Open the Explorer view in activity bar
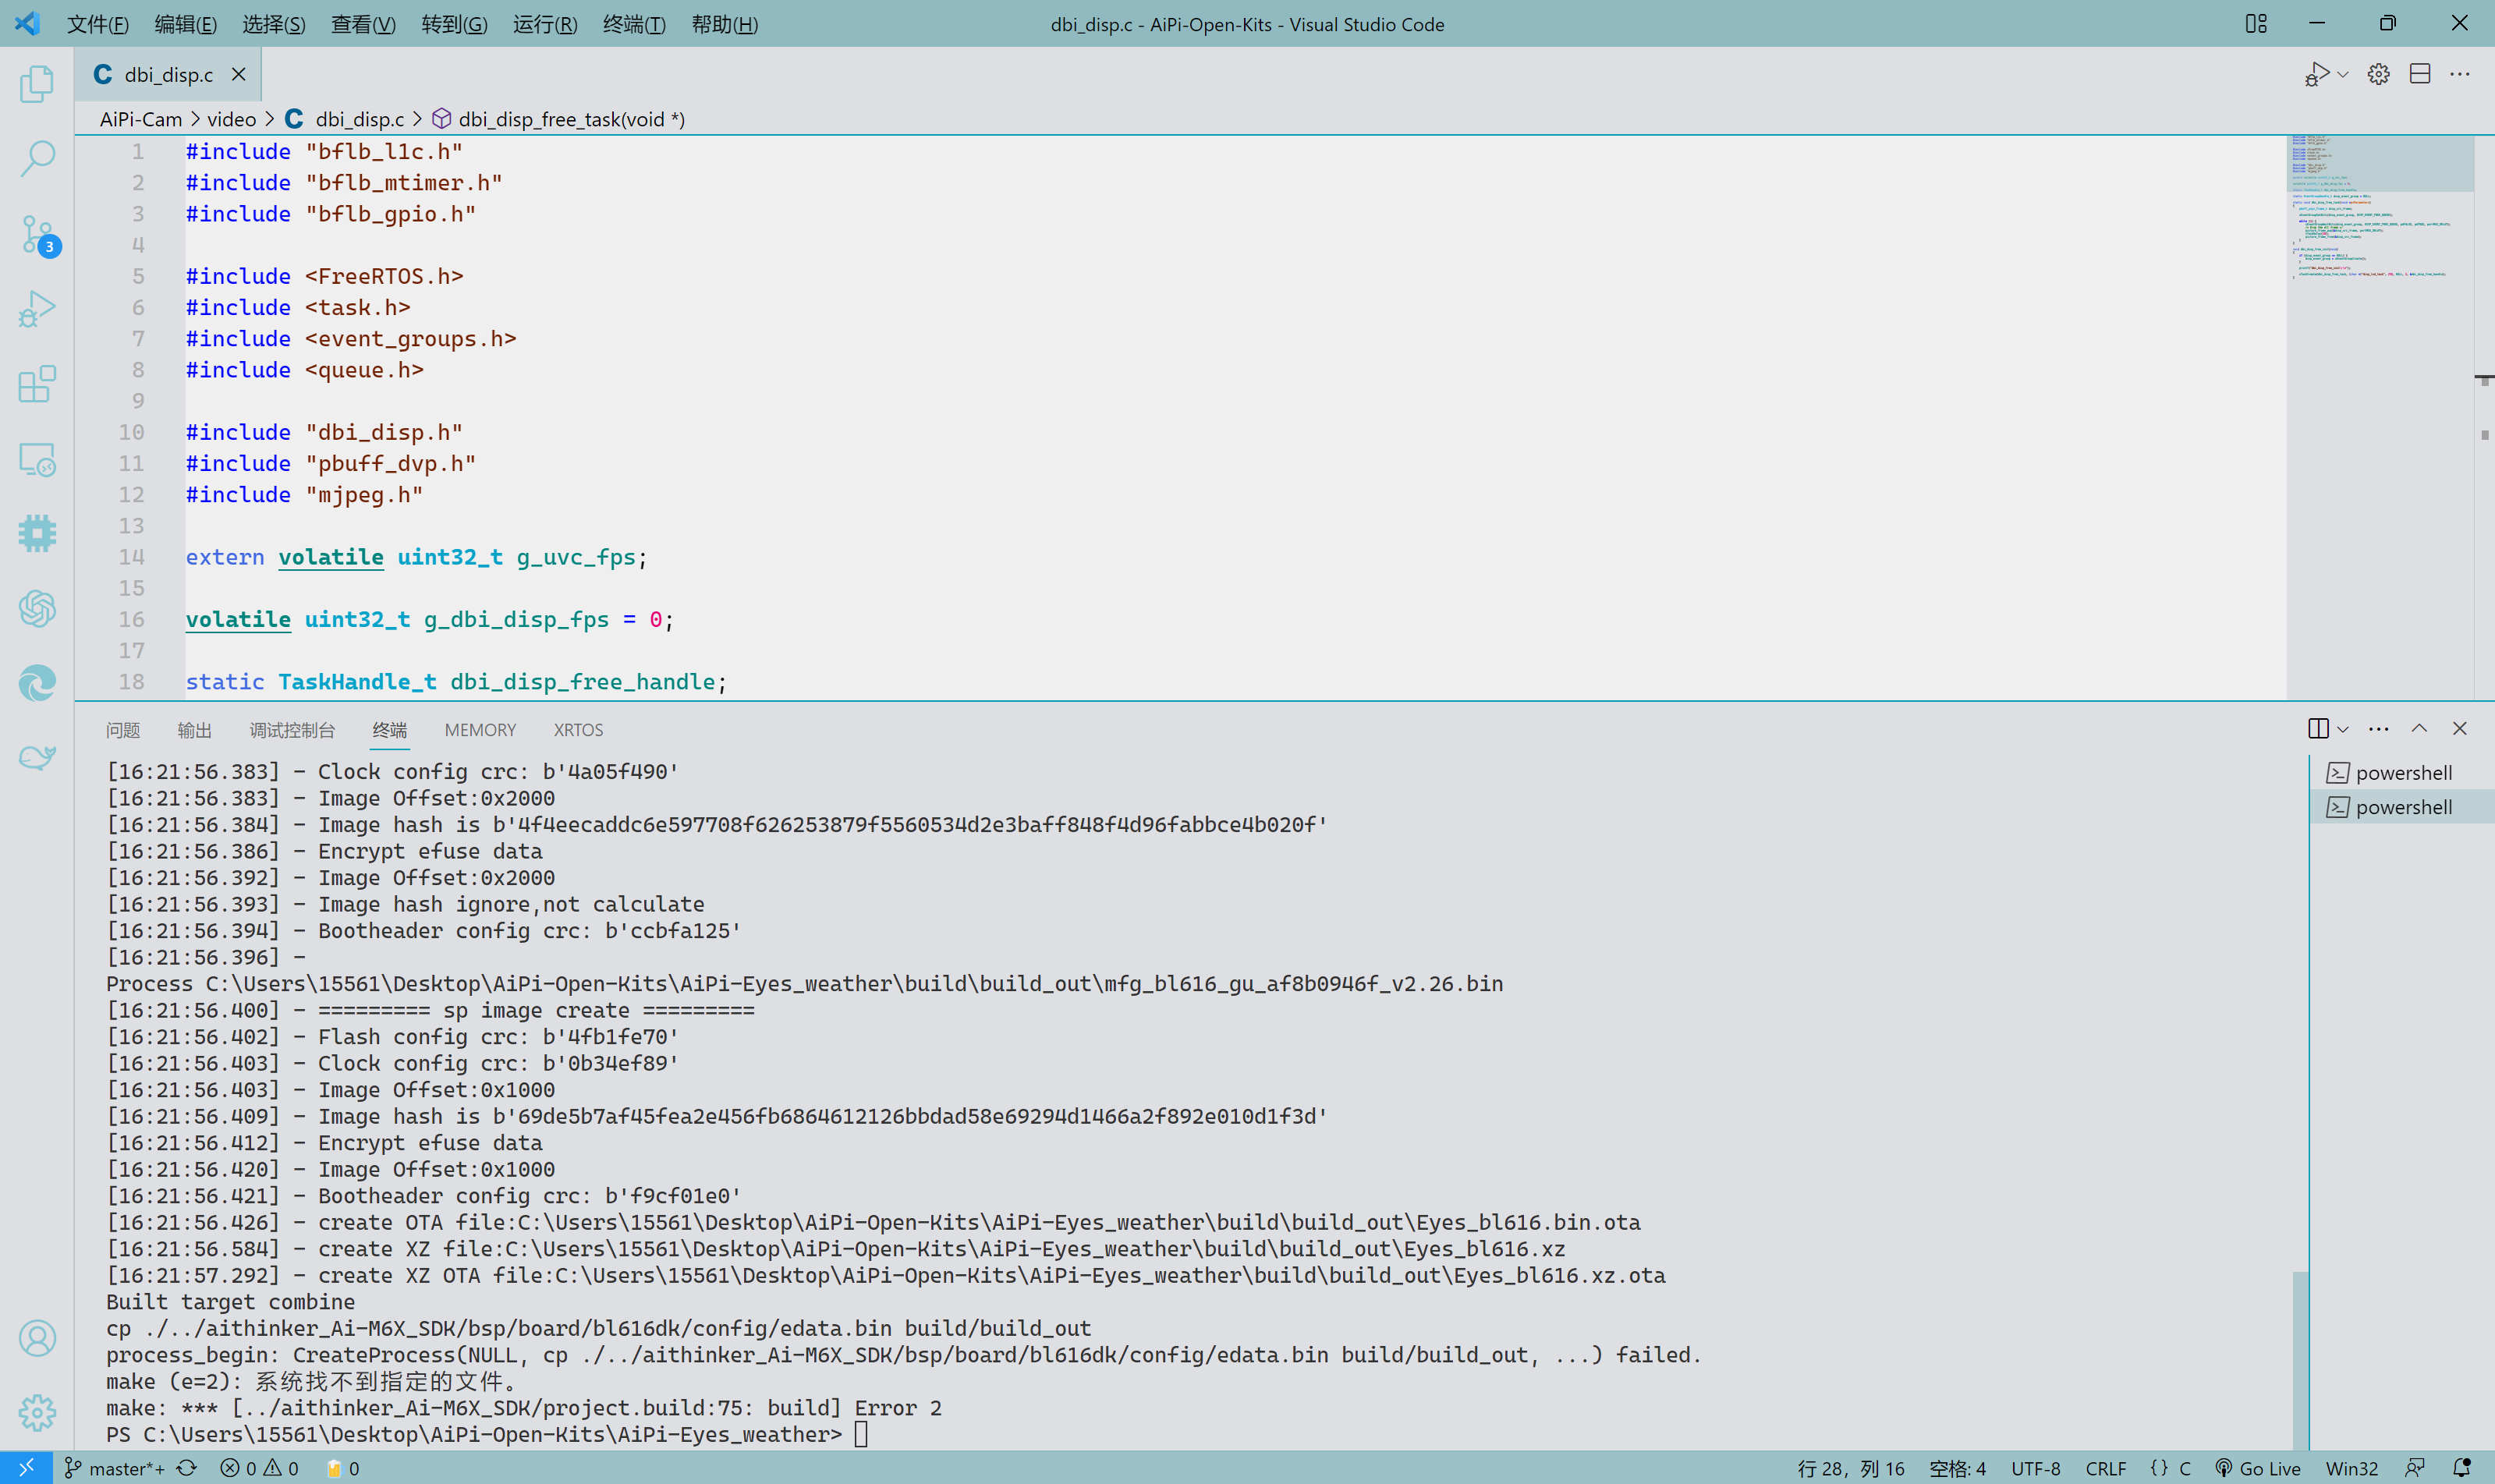Image resolution: width=2495 pixels, height=1484 pixels. [x=37, y=83]
